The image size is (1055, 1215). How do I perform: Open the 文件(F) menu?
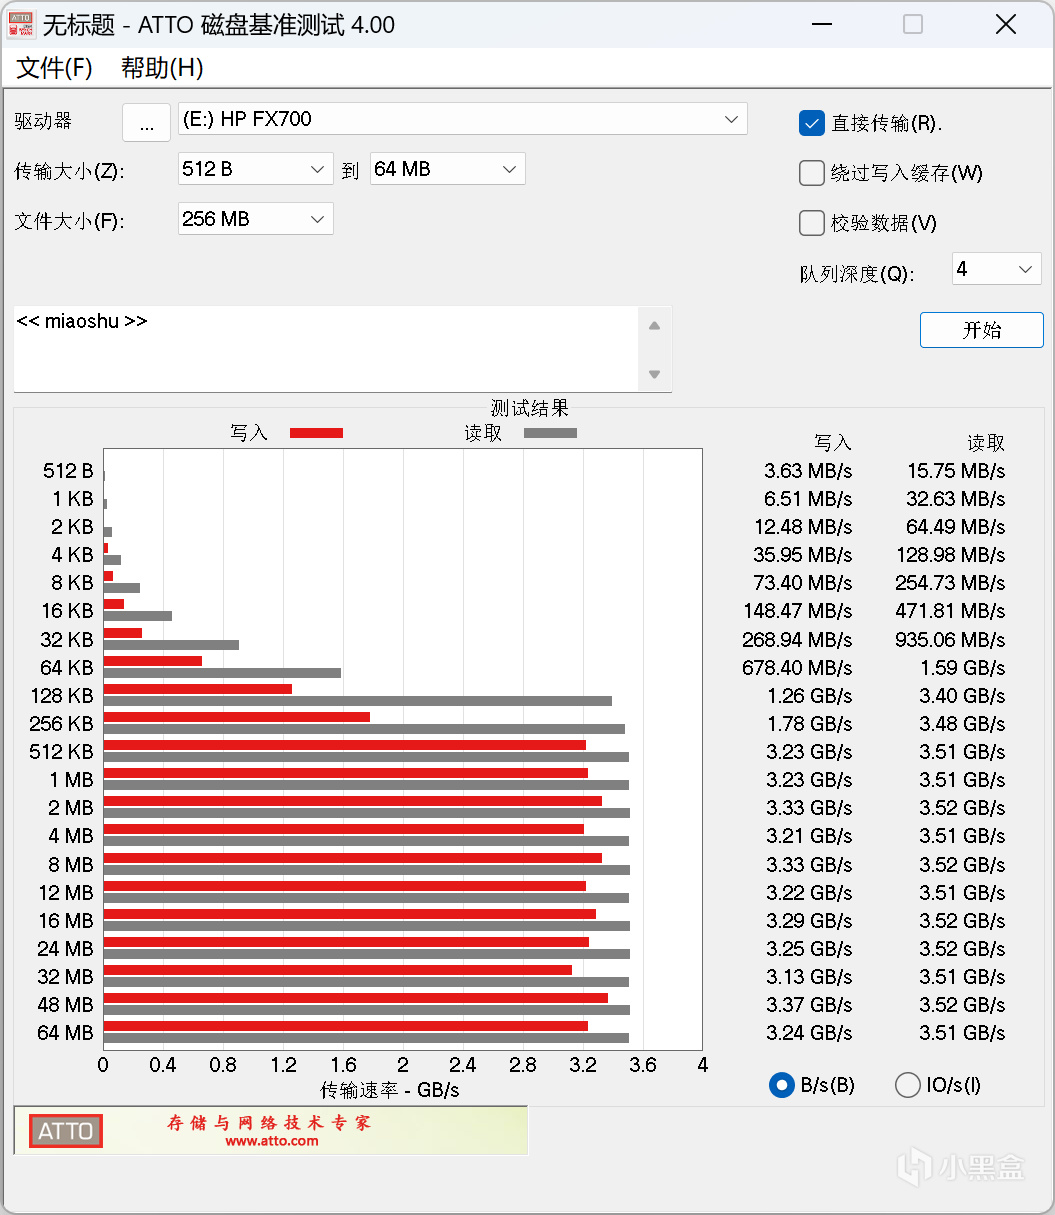pyautogui.click(x=55, y=68)
